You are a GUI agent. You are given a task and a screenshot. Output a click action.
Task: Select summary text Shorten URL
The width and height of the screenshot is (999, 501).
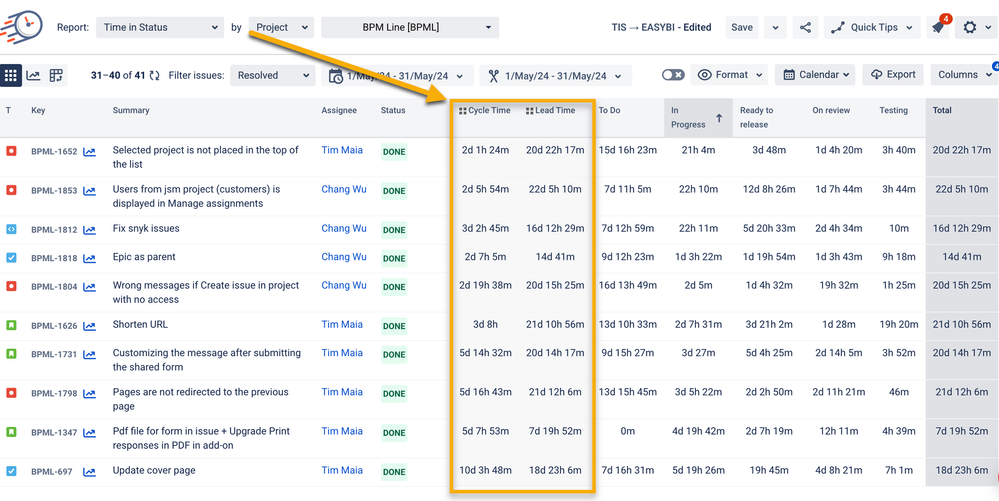pyautogui.click(x=140, y=324)
